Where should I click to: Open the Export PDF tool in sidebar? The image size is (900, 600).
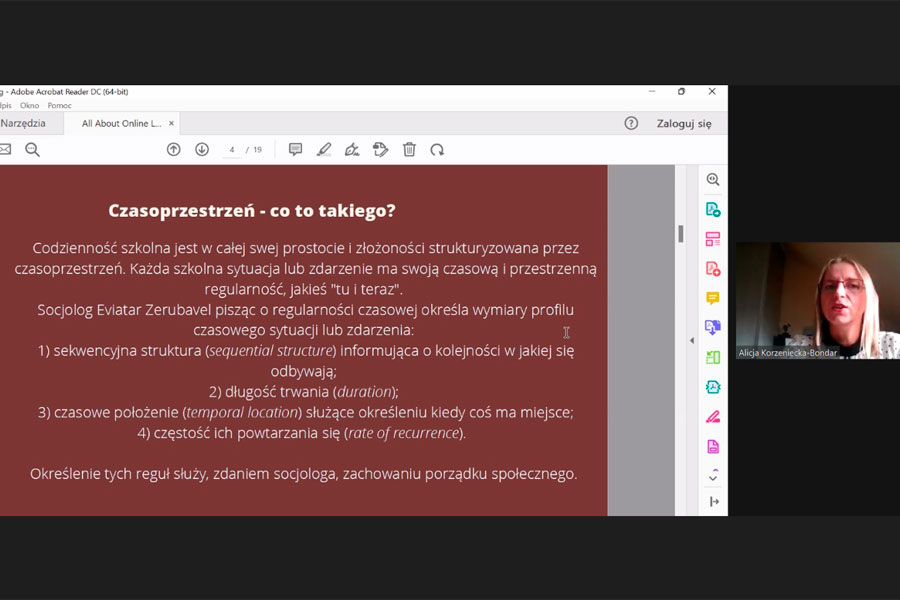tap(713, 209)
